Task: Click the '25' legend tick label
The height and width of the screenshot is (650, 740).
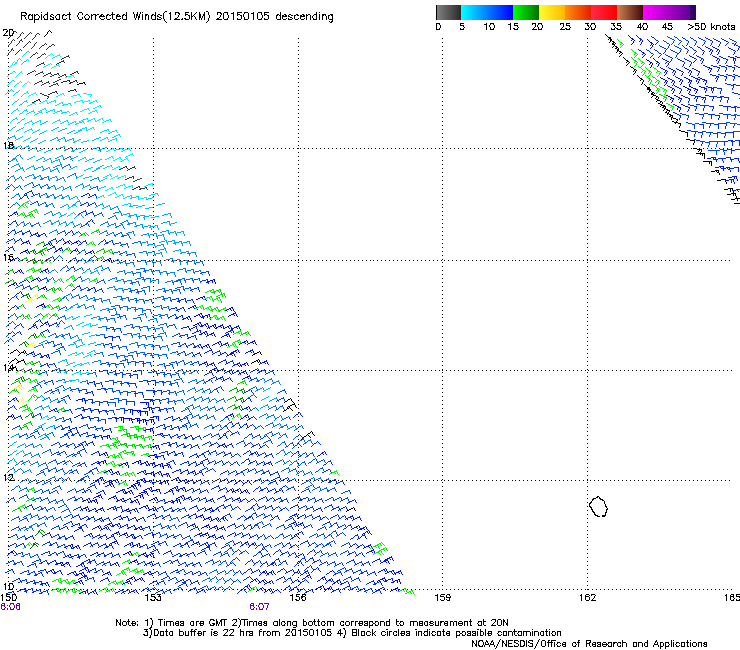Action: (565, 27)
